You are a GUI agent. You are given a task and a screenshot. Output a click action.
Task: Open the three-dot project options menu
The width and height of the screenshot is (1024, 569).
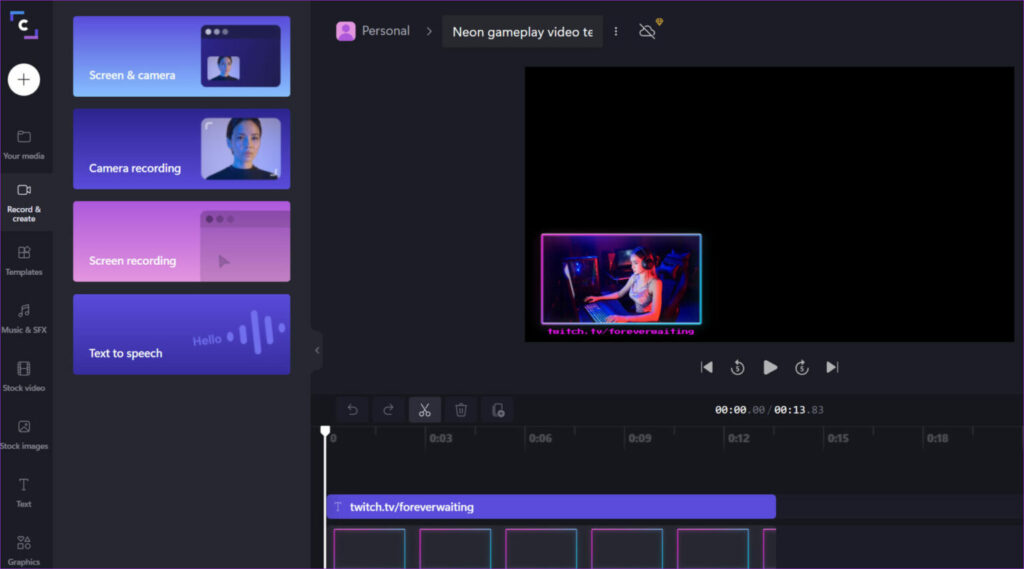(616, 31)
